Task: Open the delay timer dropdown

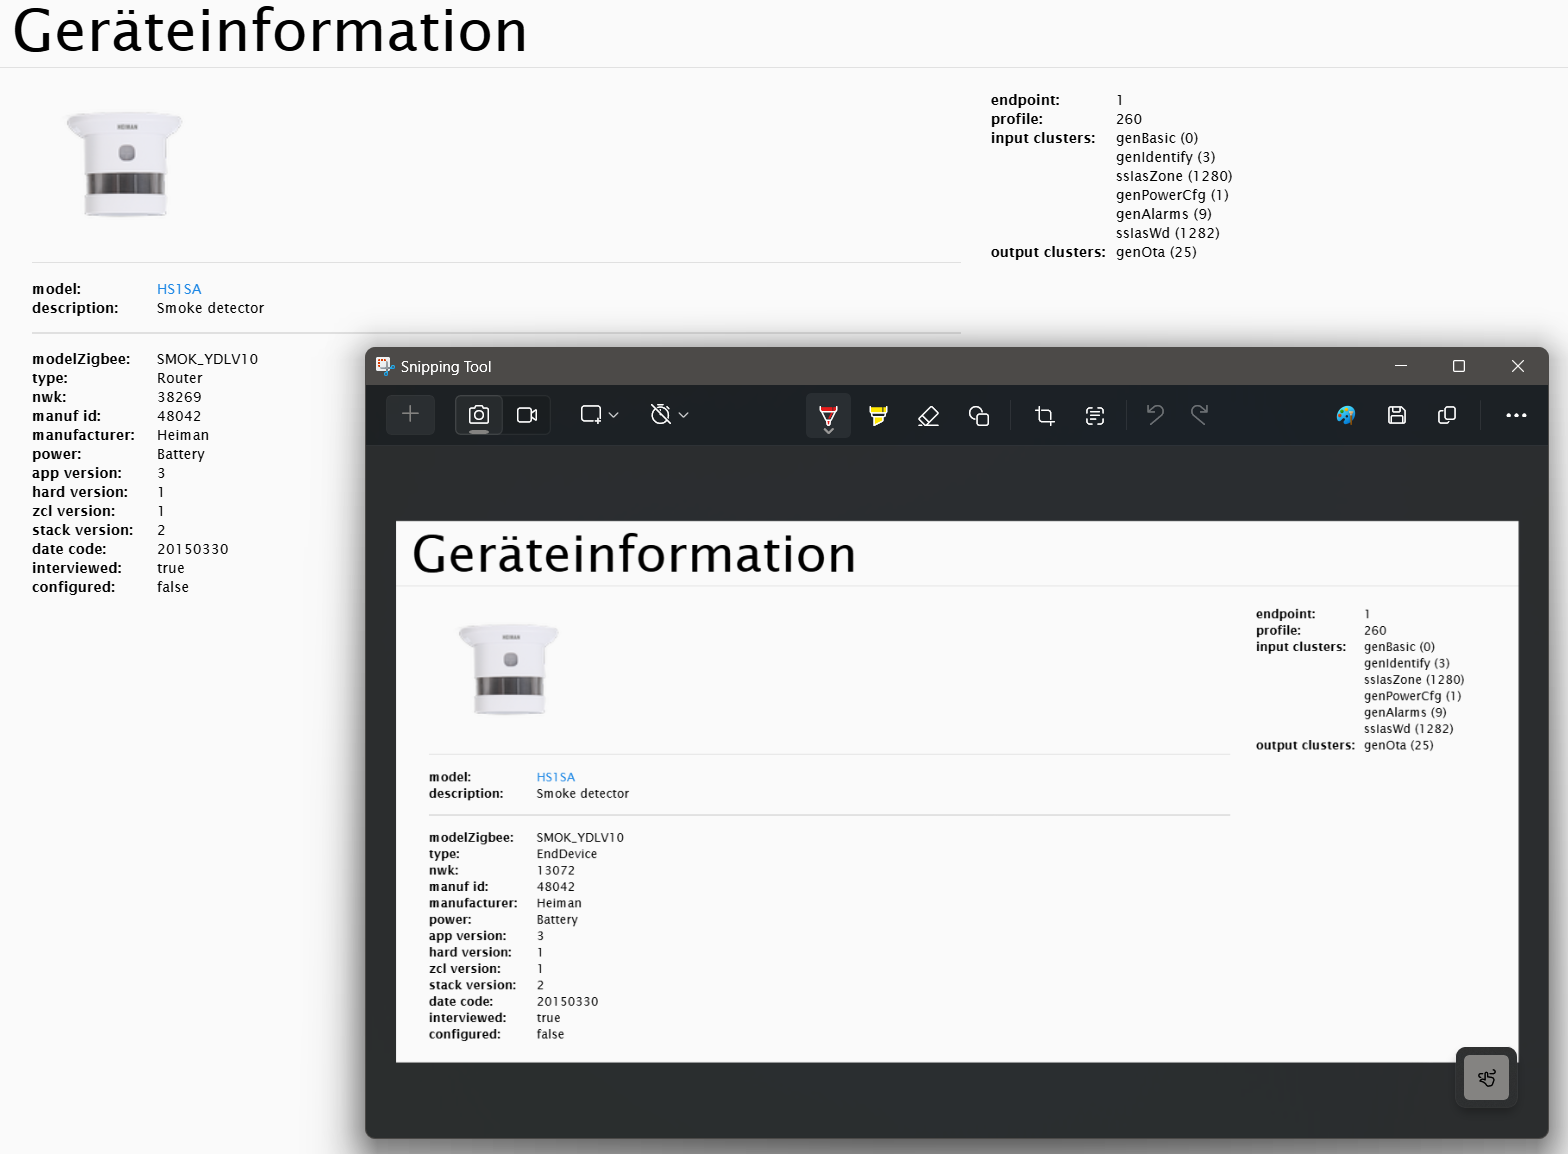Action: [x=670, y=414]
